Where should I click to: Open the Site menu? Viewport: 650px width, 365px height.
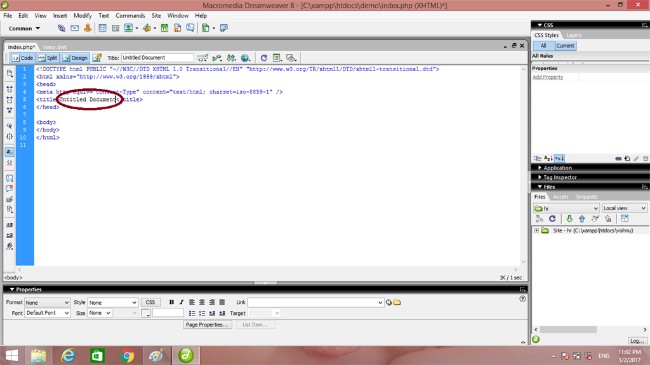click(156, 15)
